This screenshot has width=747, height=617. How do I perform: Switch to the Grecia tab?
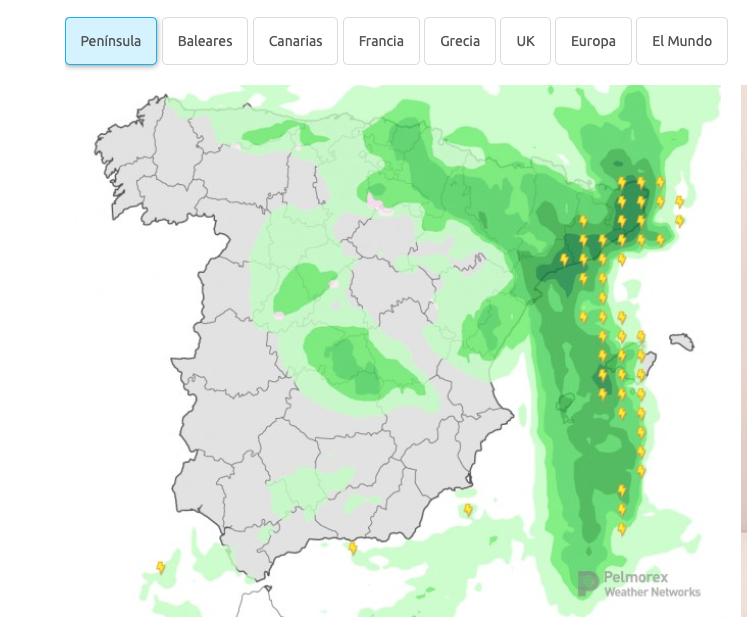[x=460, y=41]
